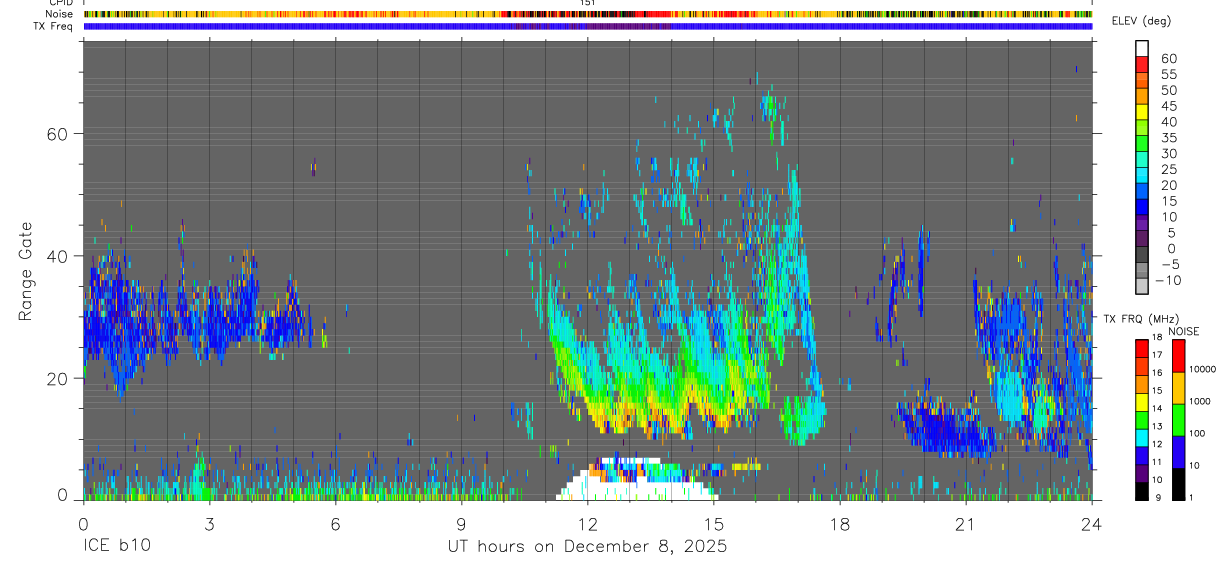Select the cyan 12 MHz frequency swatch
The image size is (1228, 567).
point(1142,436)
